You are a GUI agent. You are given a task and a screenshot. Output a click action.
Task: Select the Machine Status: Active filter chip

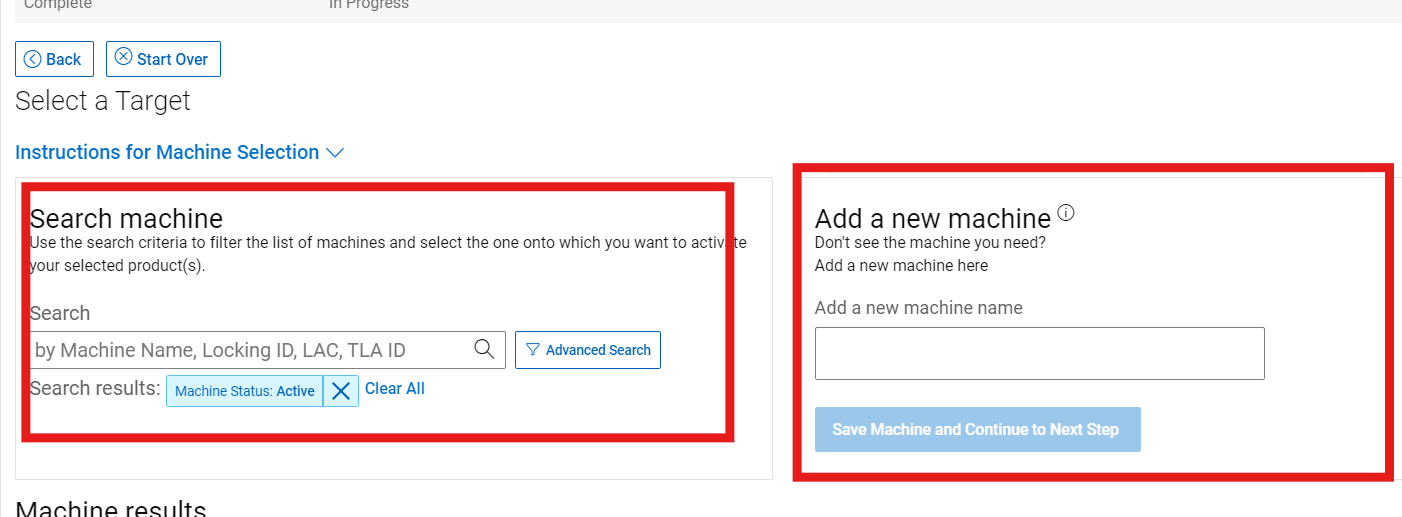244,391
